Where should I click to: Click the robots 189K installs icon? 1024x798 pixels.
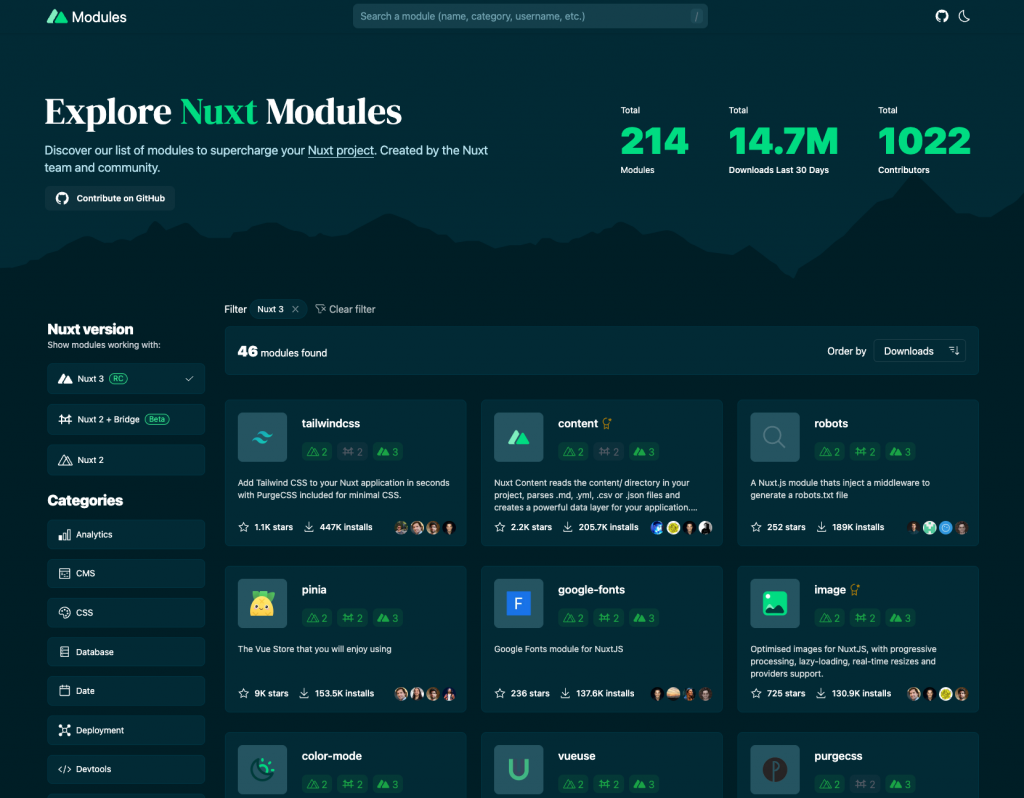822,527
